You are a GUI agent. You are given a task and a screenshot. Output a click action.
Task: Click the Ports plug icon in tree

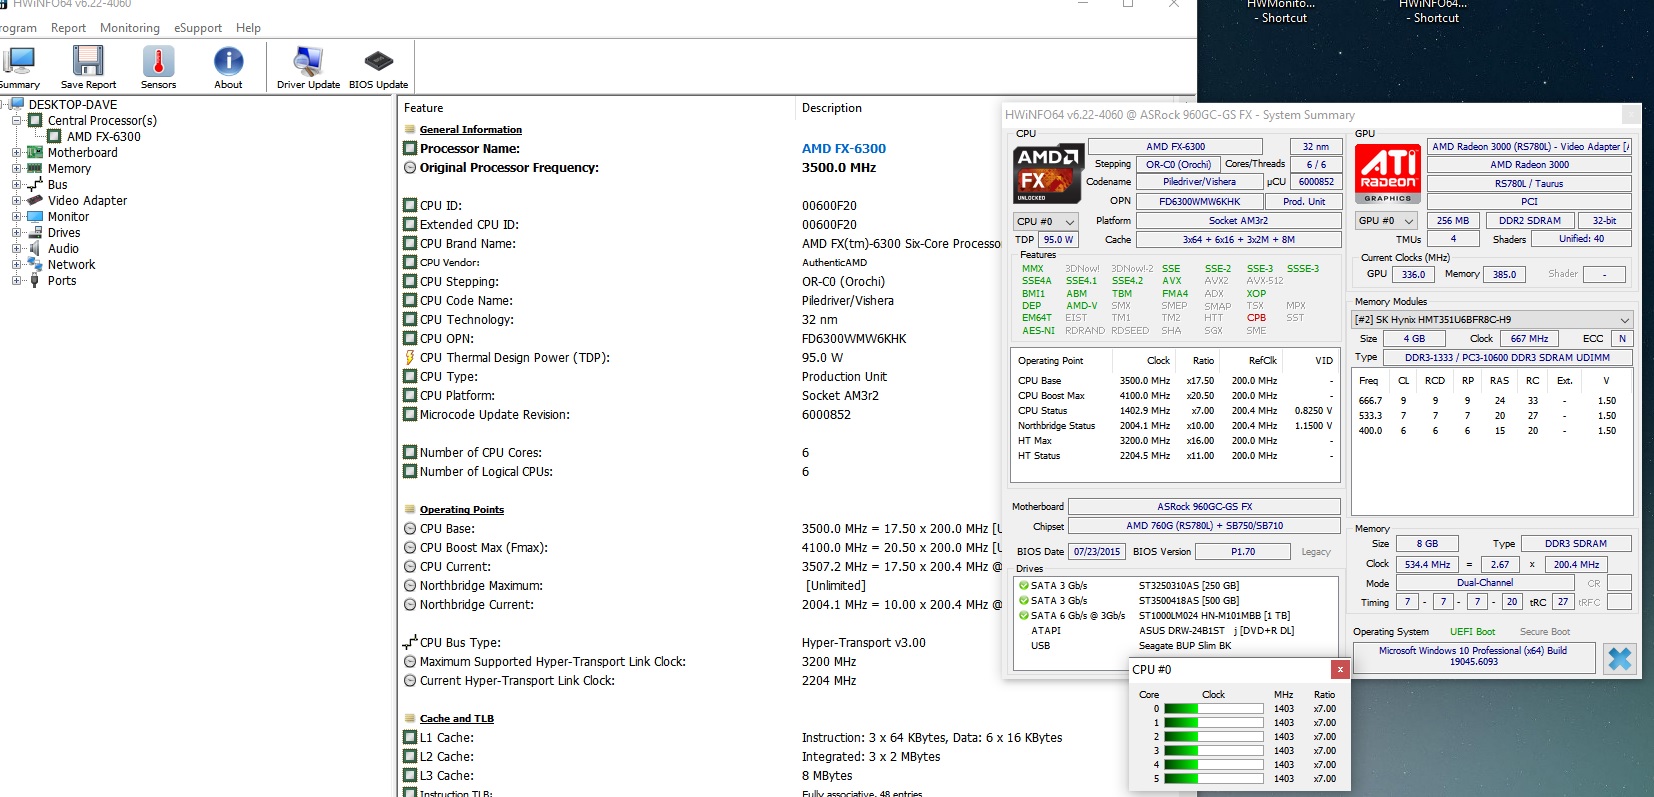35,280
